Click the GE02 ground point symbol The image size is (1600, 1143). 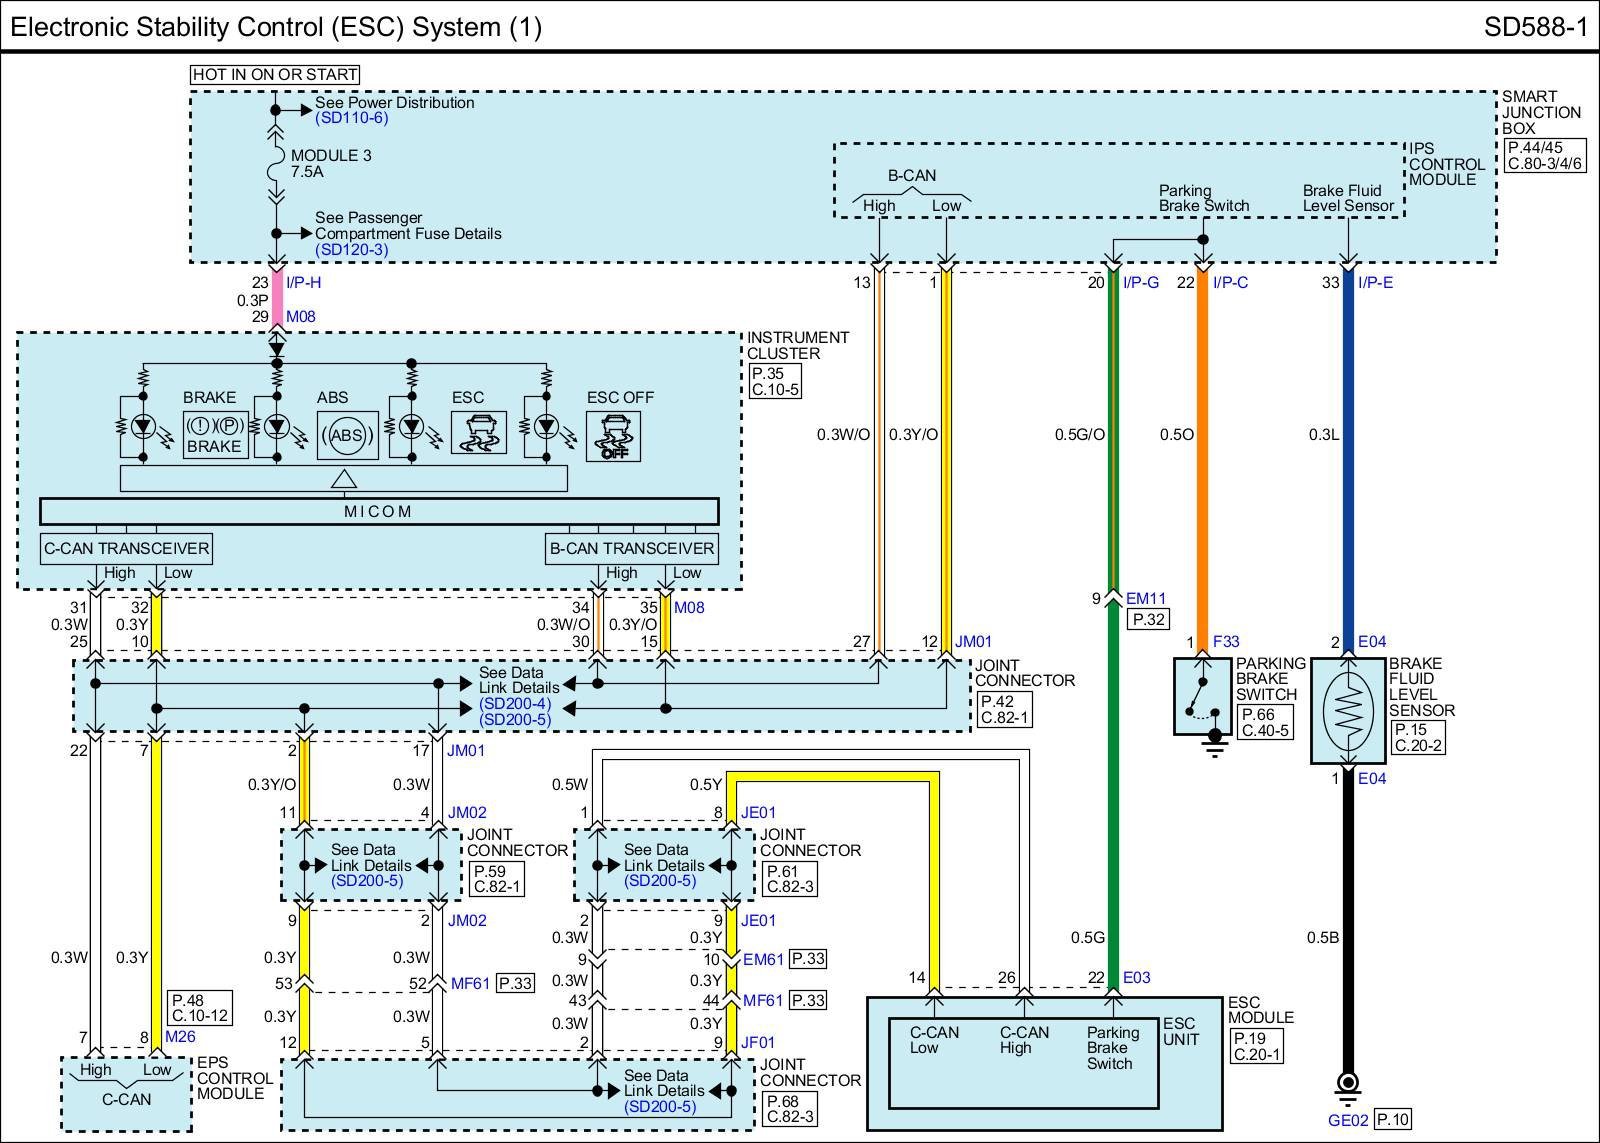1347,1083
